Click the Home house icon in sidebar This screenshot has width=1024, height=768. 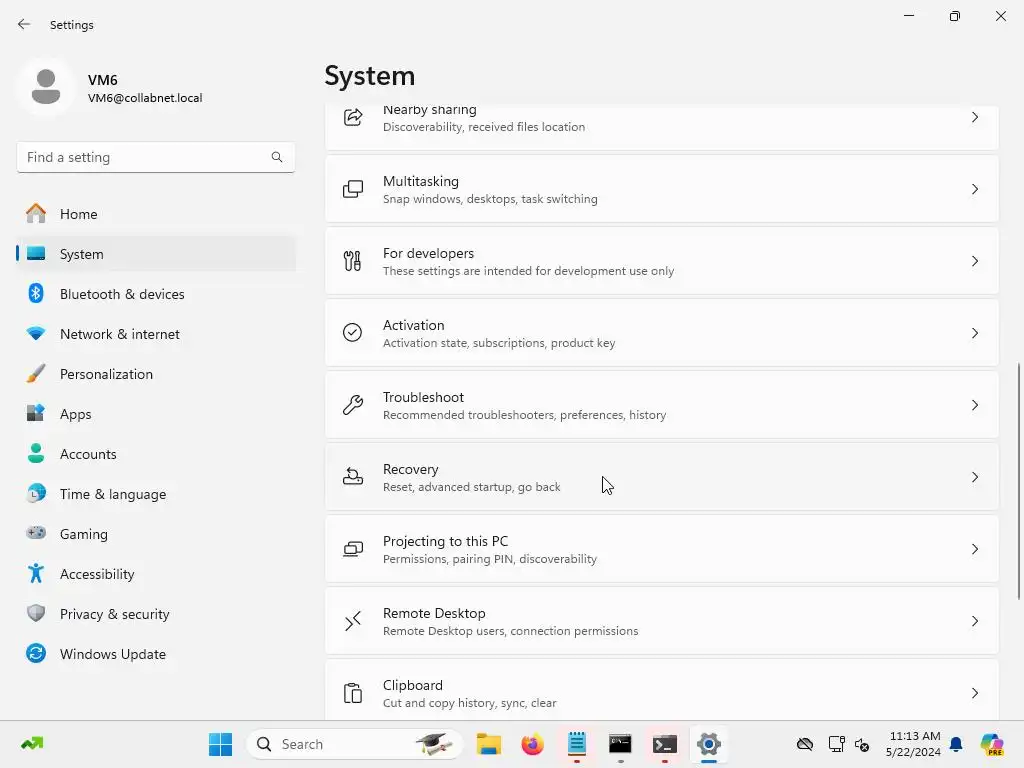pyautogui.click(x=36, y=214)
